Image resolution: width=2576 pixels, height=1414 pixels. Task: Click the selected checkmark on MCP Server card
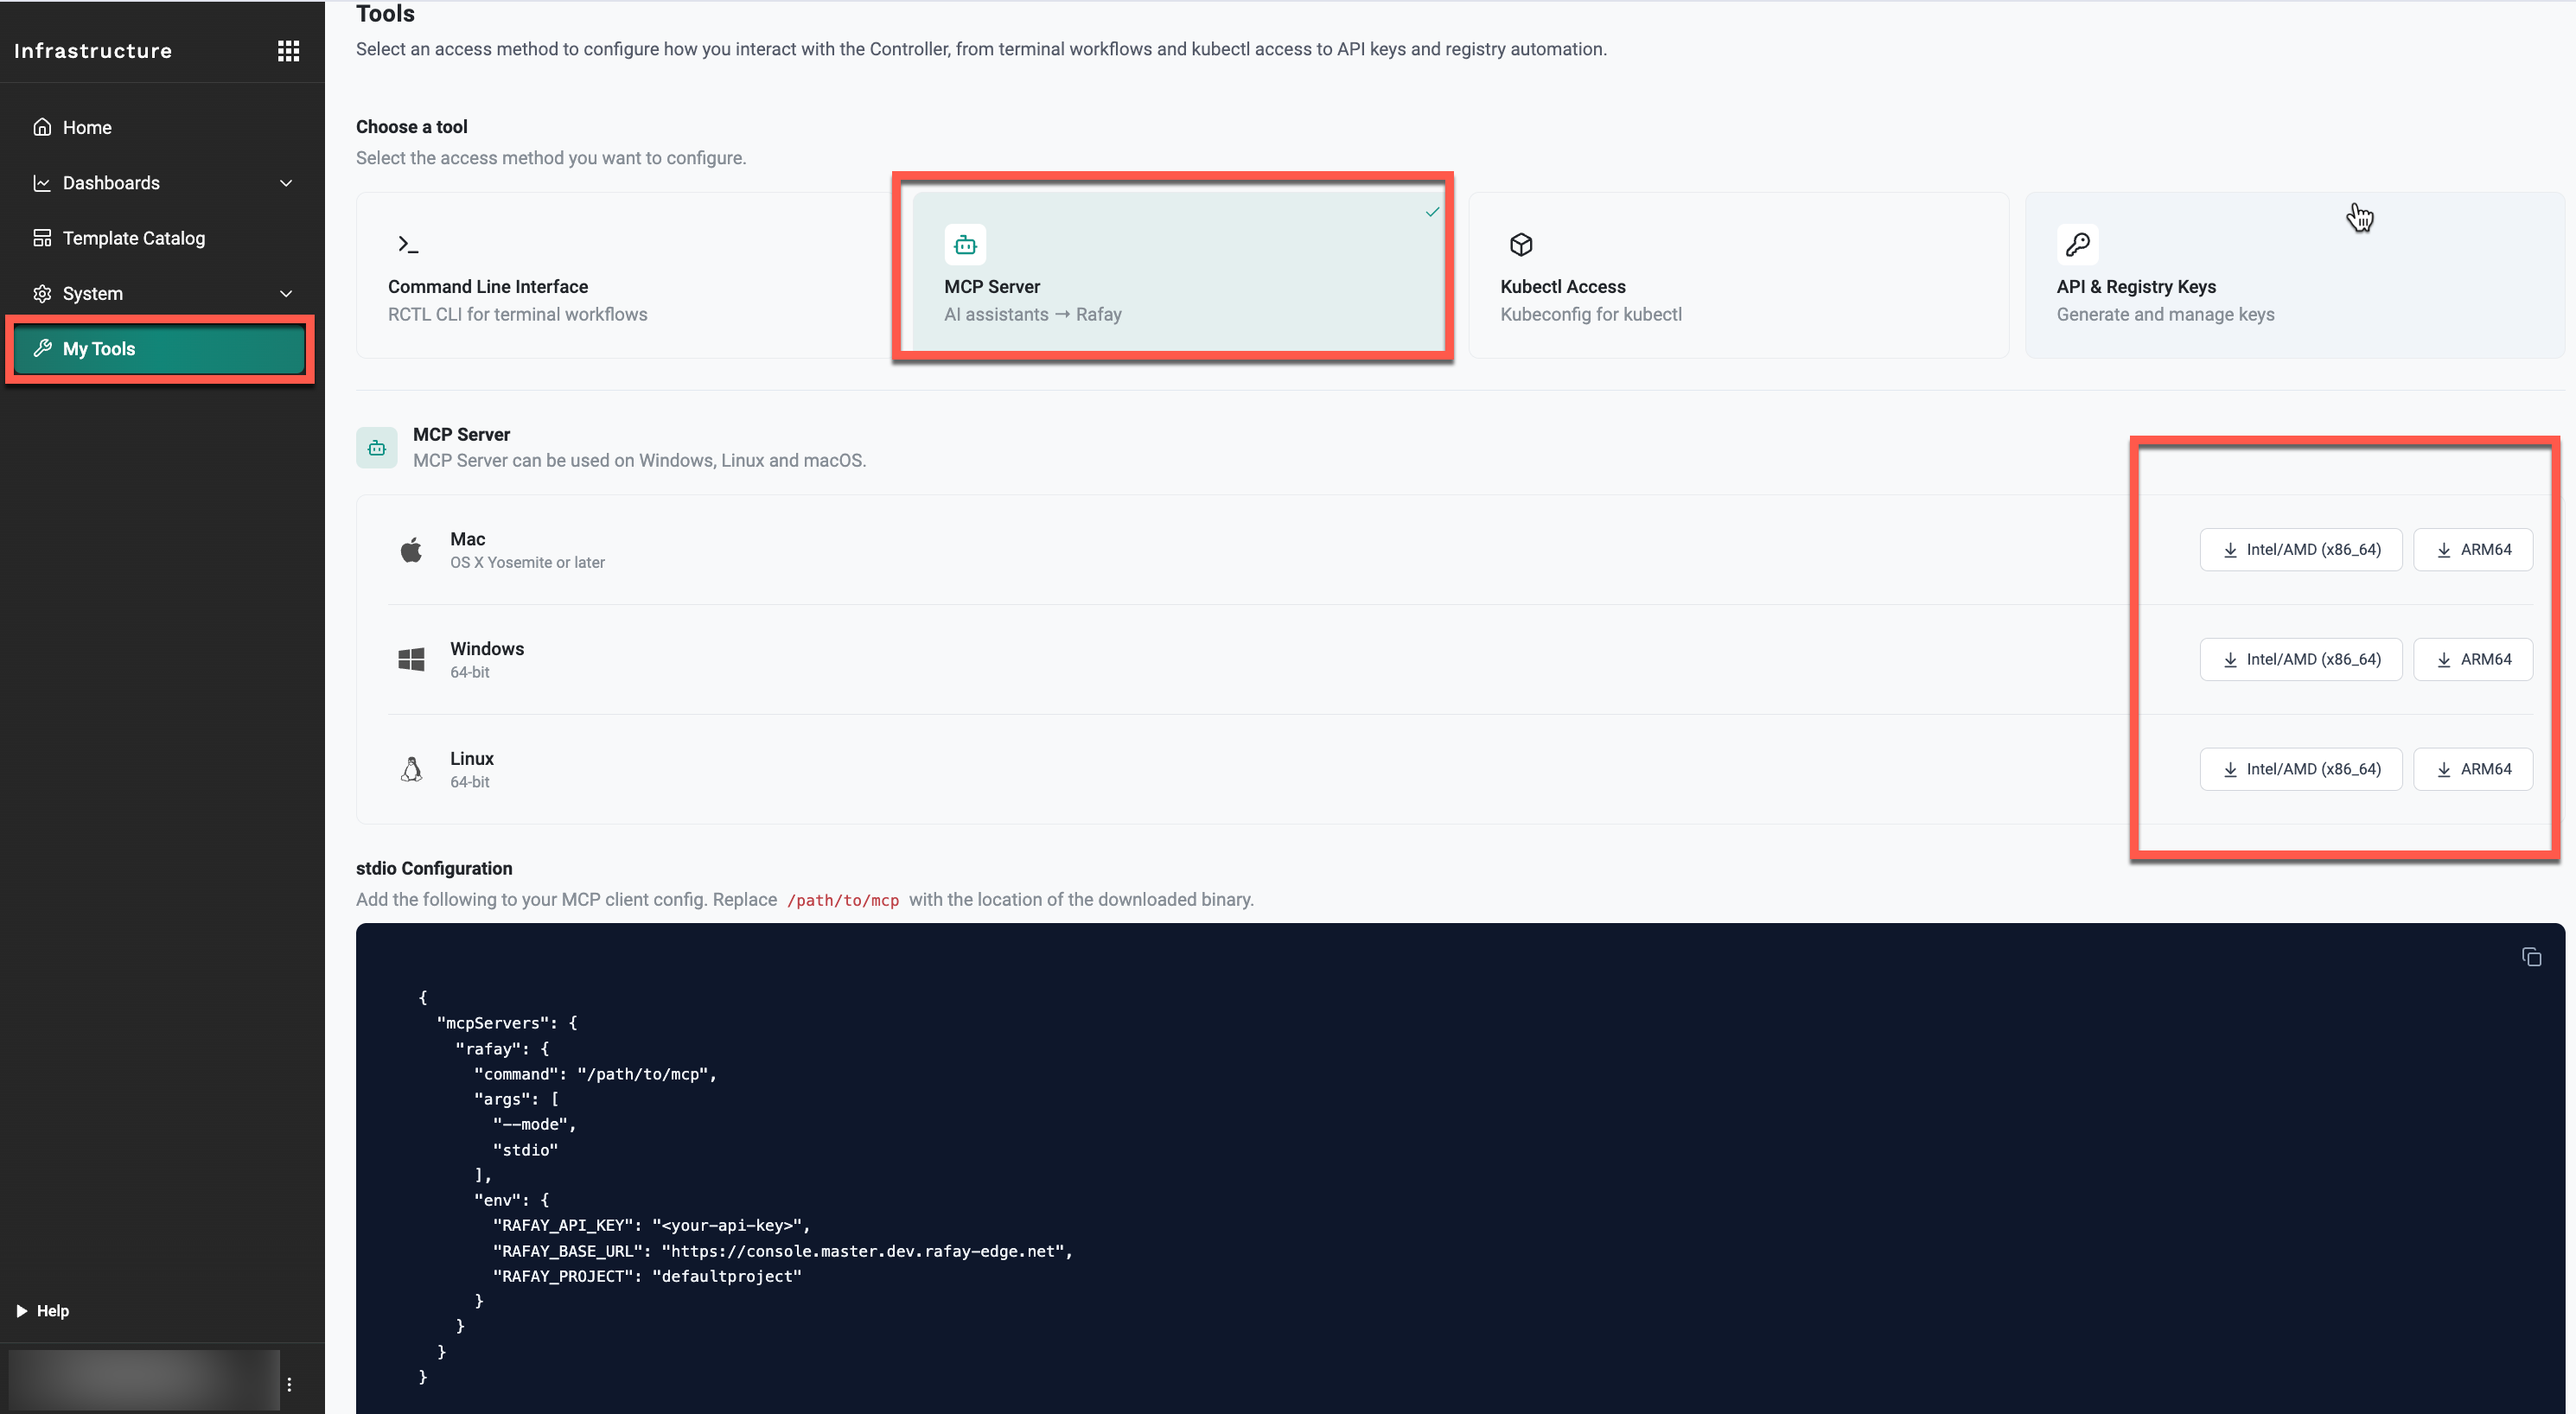(x=1432, y=212)
